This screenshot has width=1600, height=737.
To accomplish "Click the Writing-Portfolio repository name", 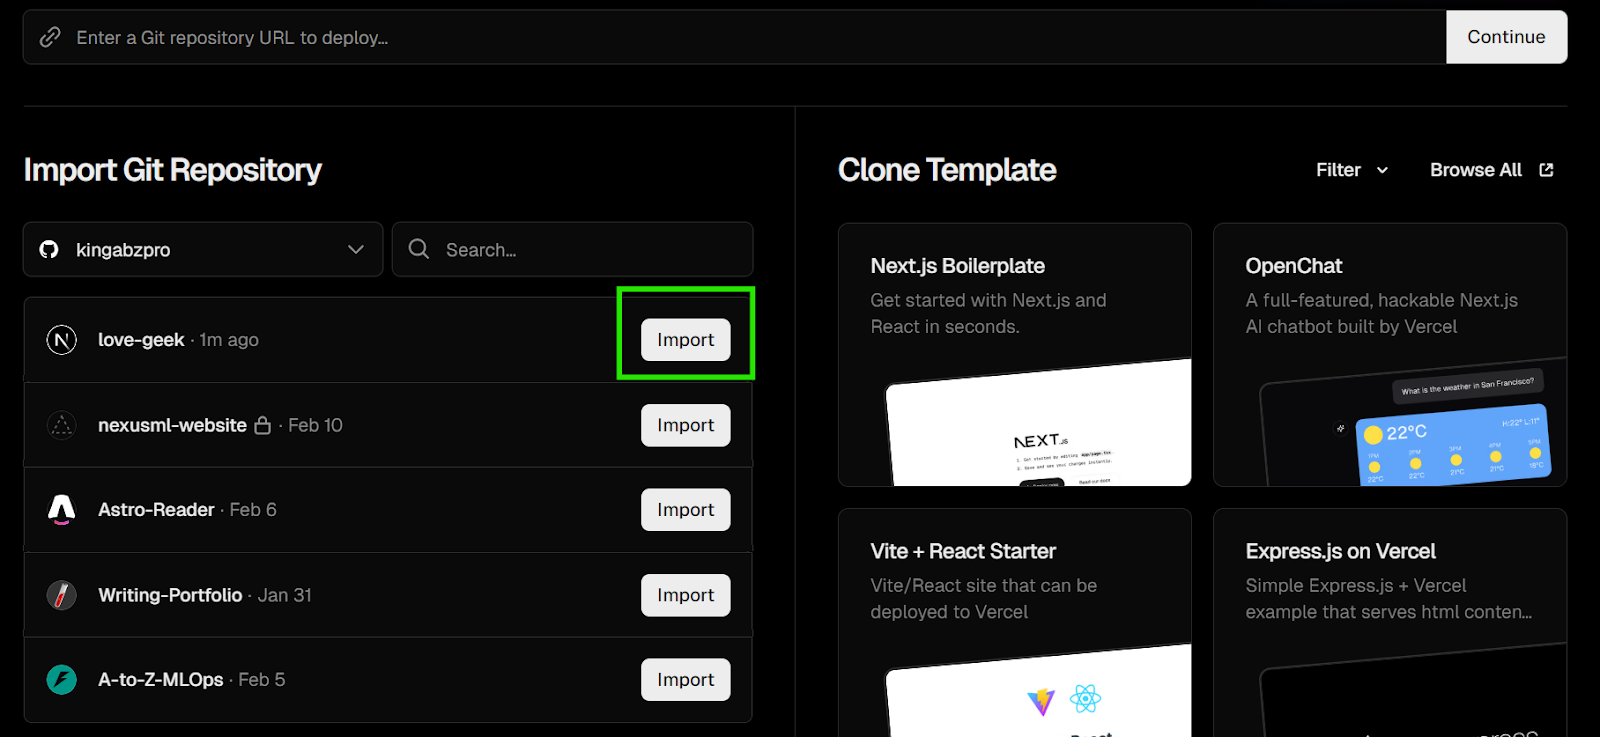I will pyautogui.click(x=170, y=595).
